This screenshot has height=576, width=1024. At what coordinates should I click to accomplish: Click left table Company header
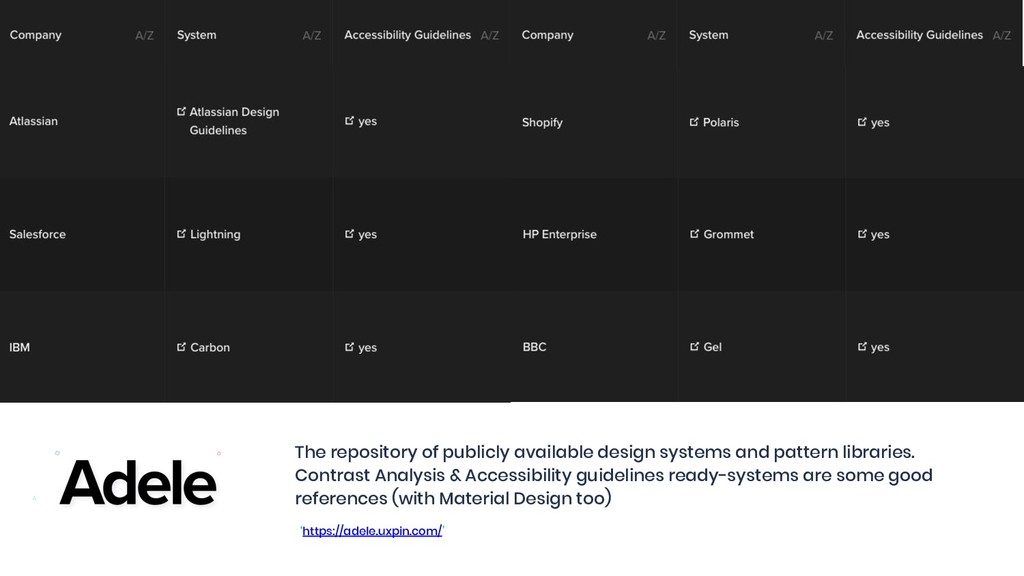pyautogui.click(x=35, y=35)
